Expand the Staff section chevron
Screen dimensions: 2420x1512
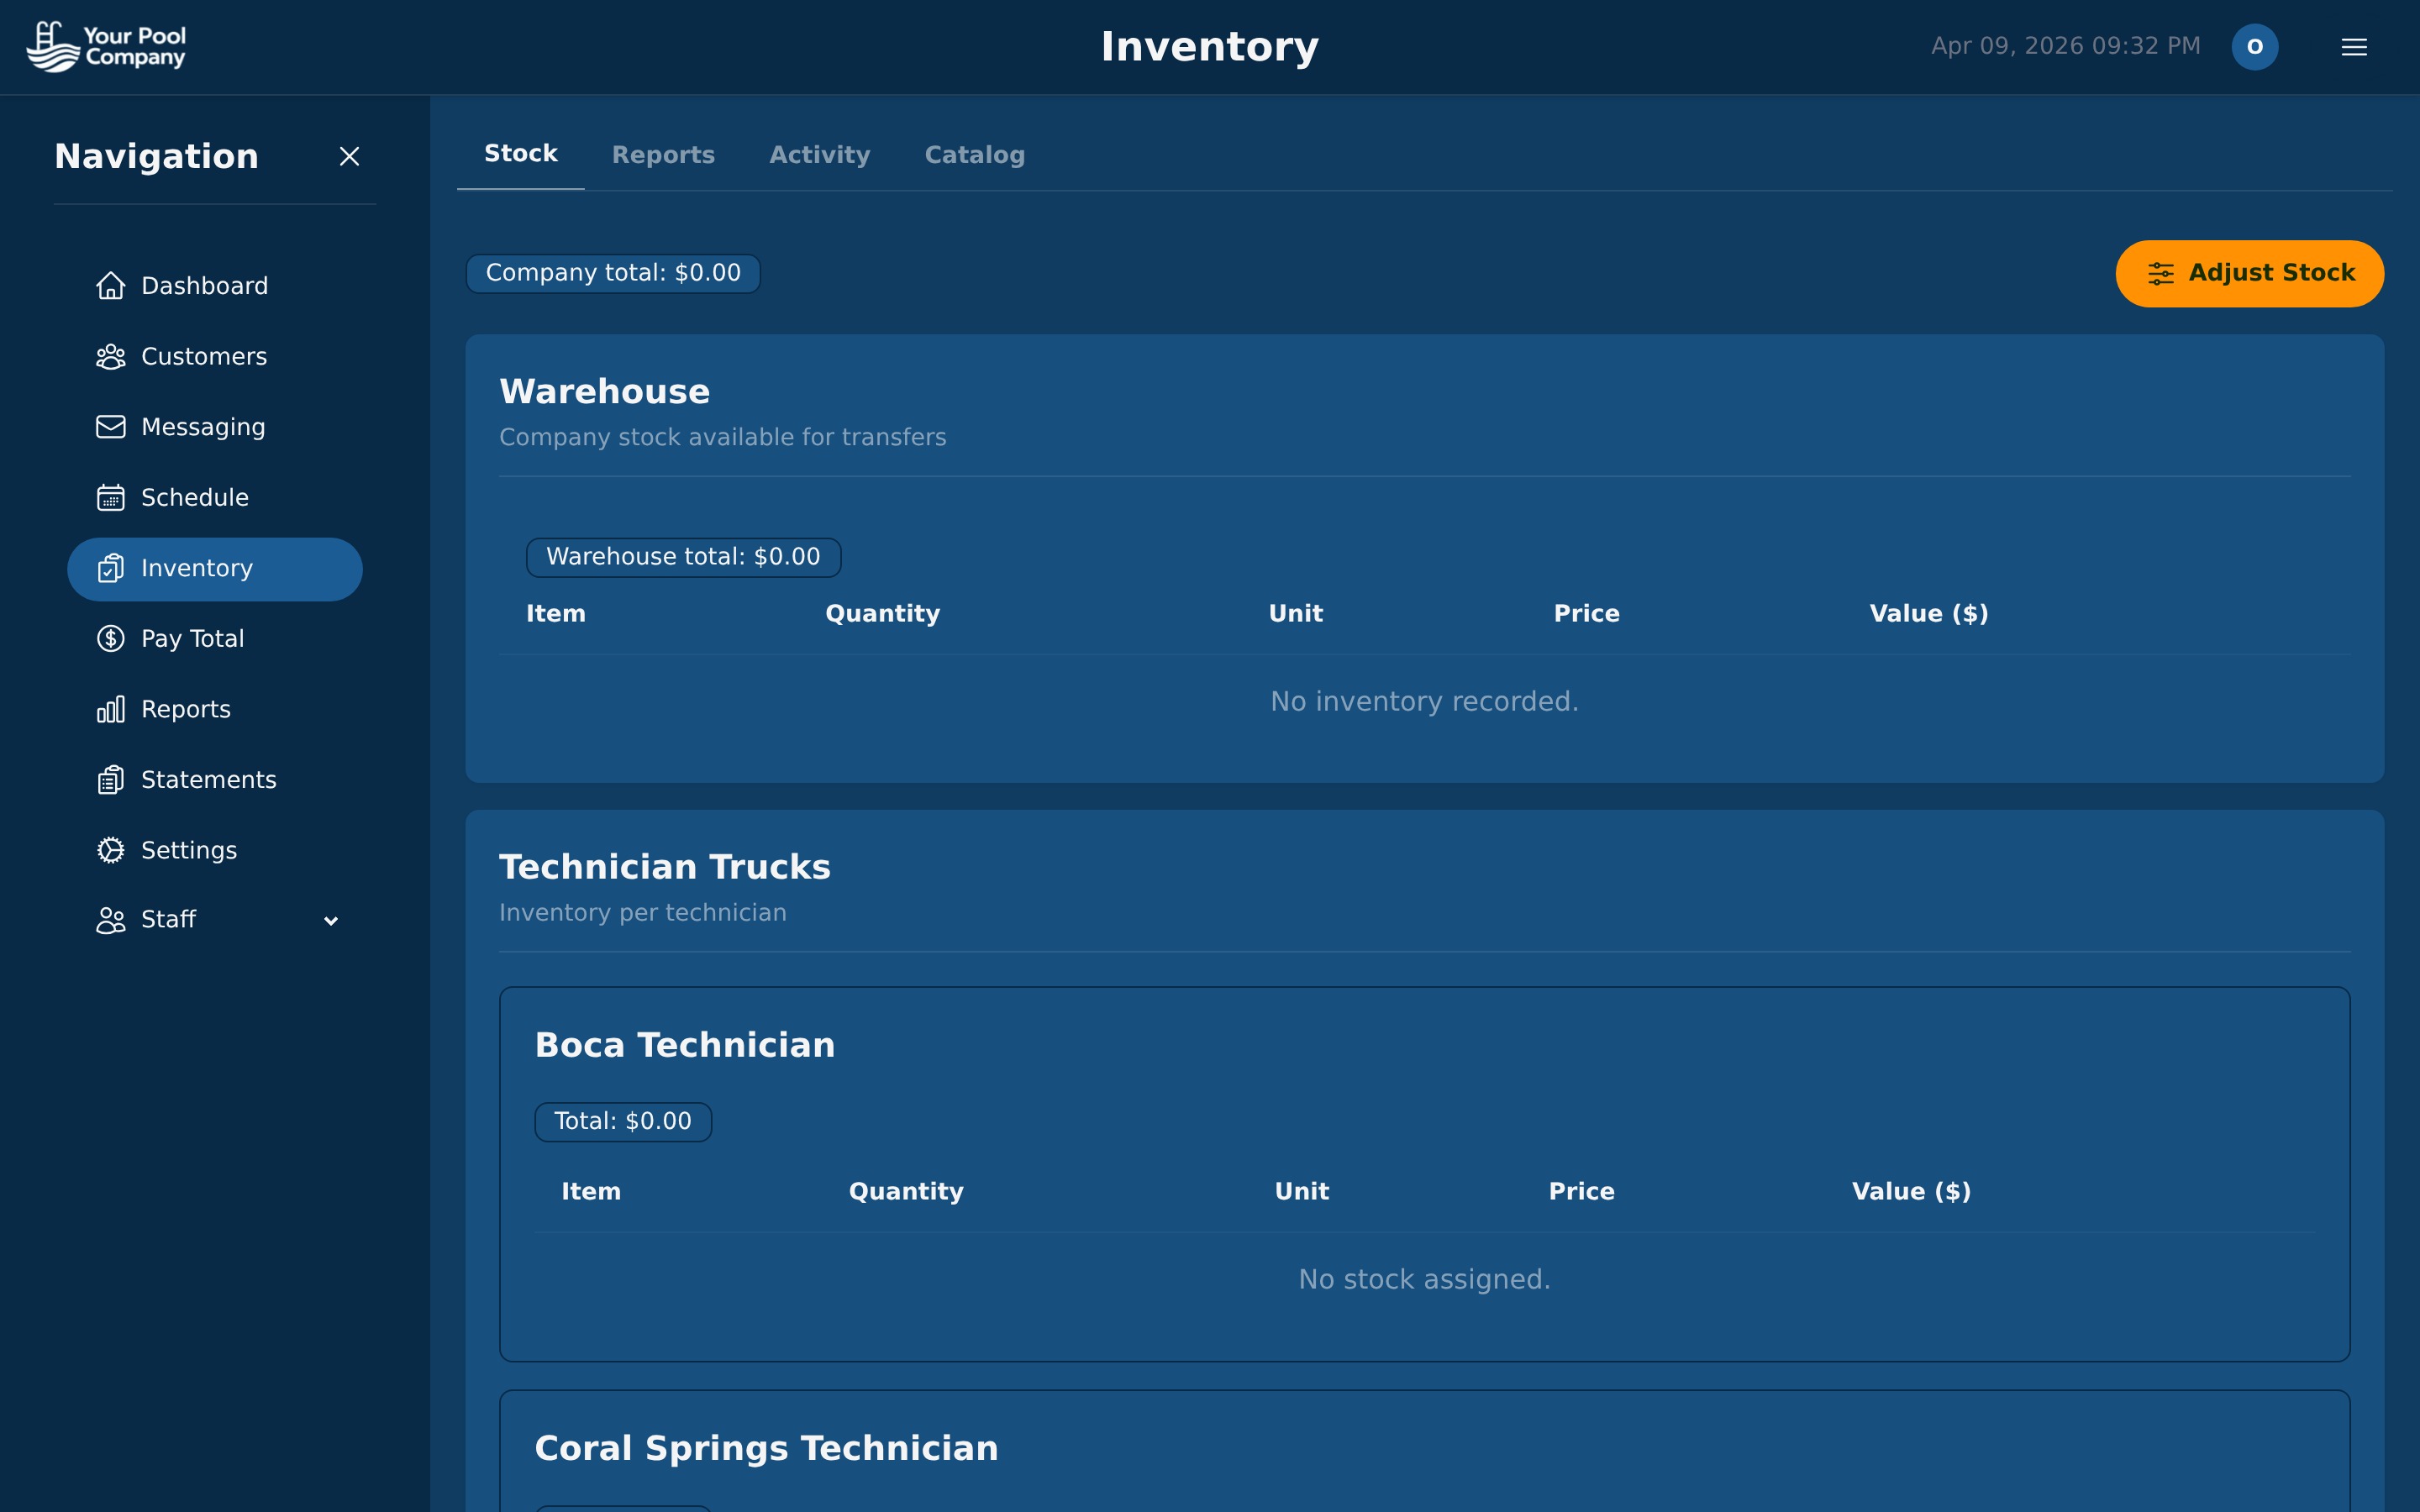[x=331, y=920]
